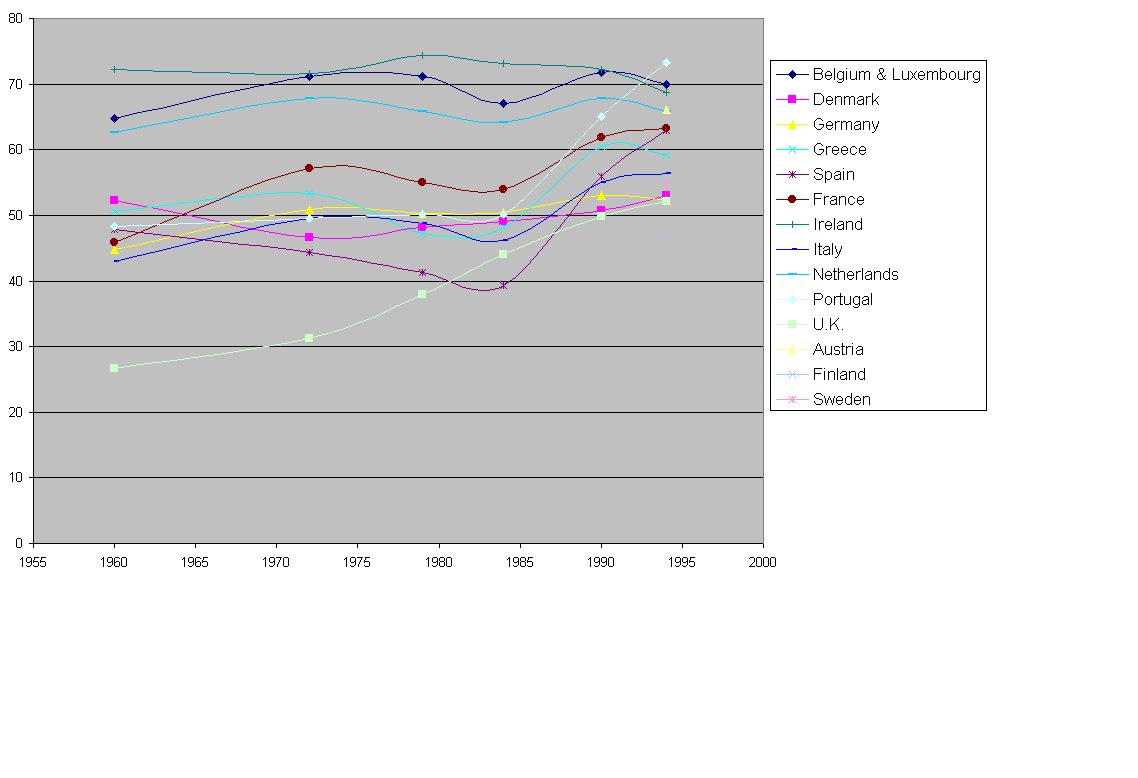Click the blue line key beside Italy

tap(793, 249)
